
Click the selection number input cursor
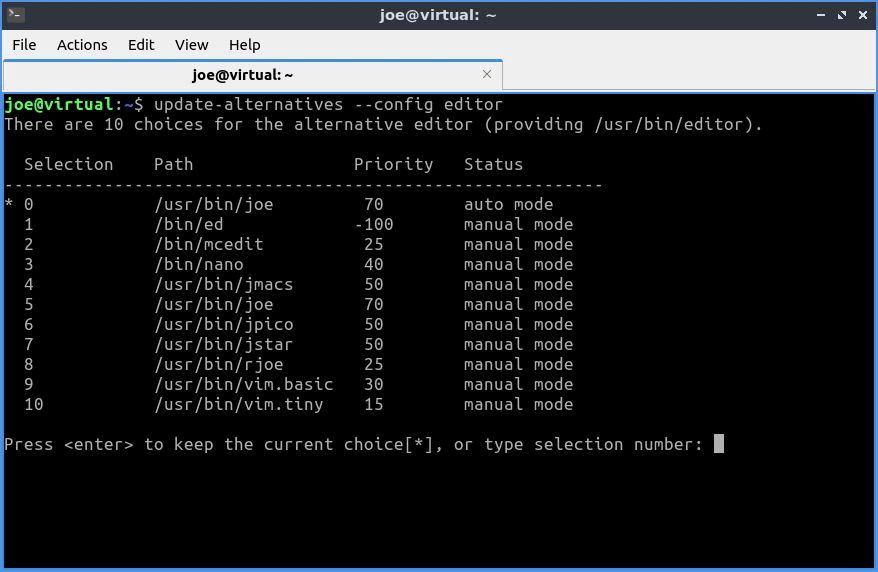pyautogui.click(x=719, y=444)
